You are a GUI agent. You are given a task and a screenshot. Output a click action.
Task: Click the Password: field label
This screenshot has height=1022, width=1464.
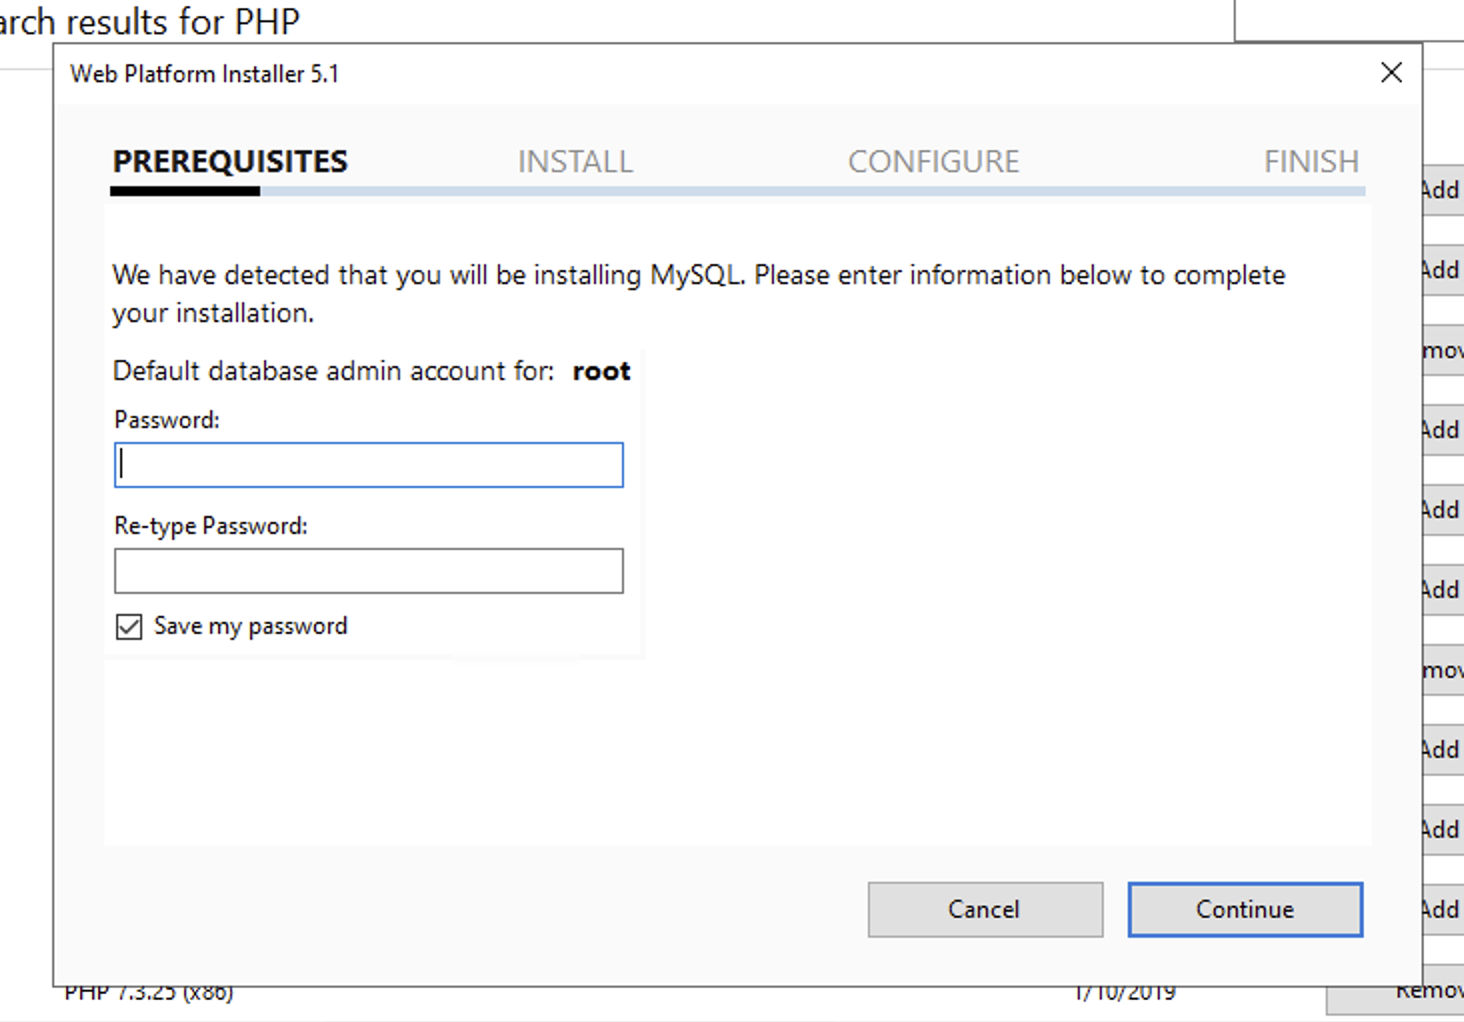click(x=167, y=420)
